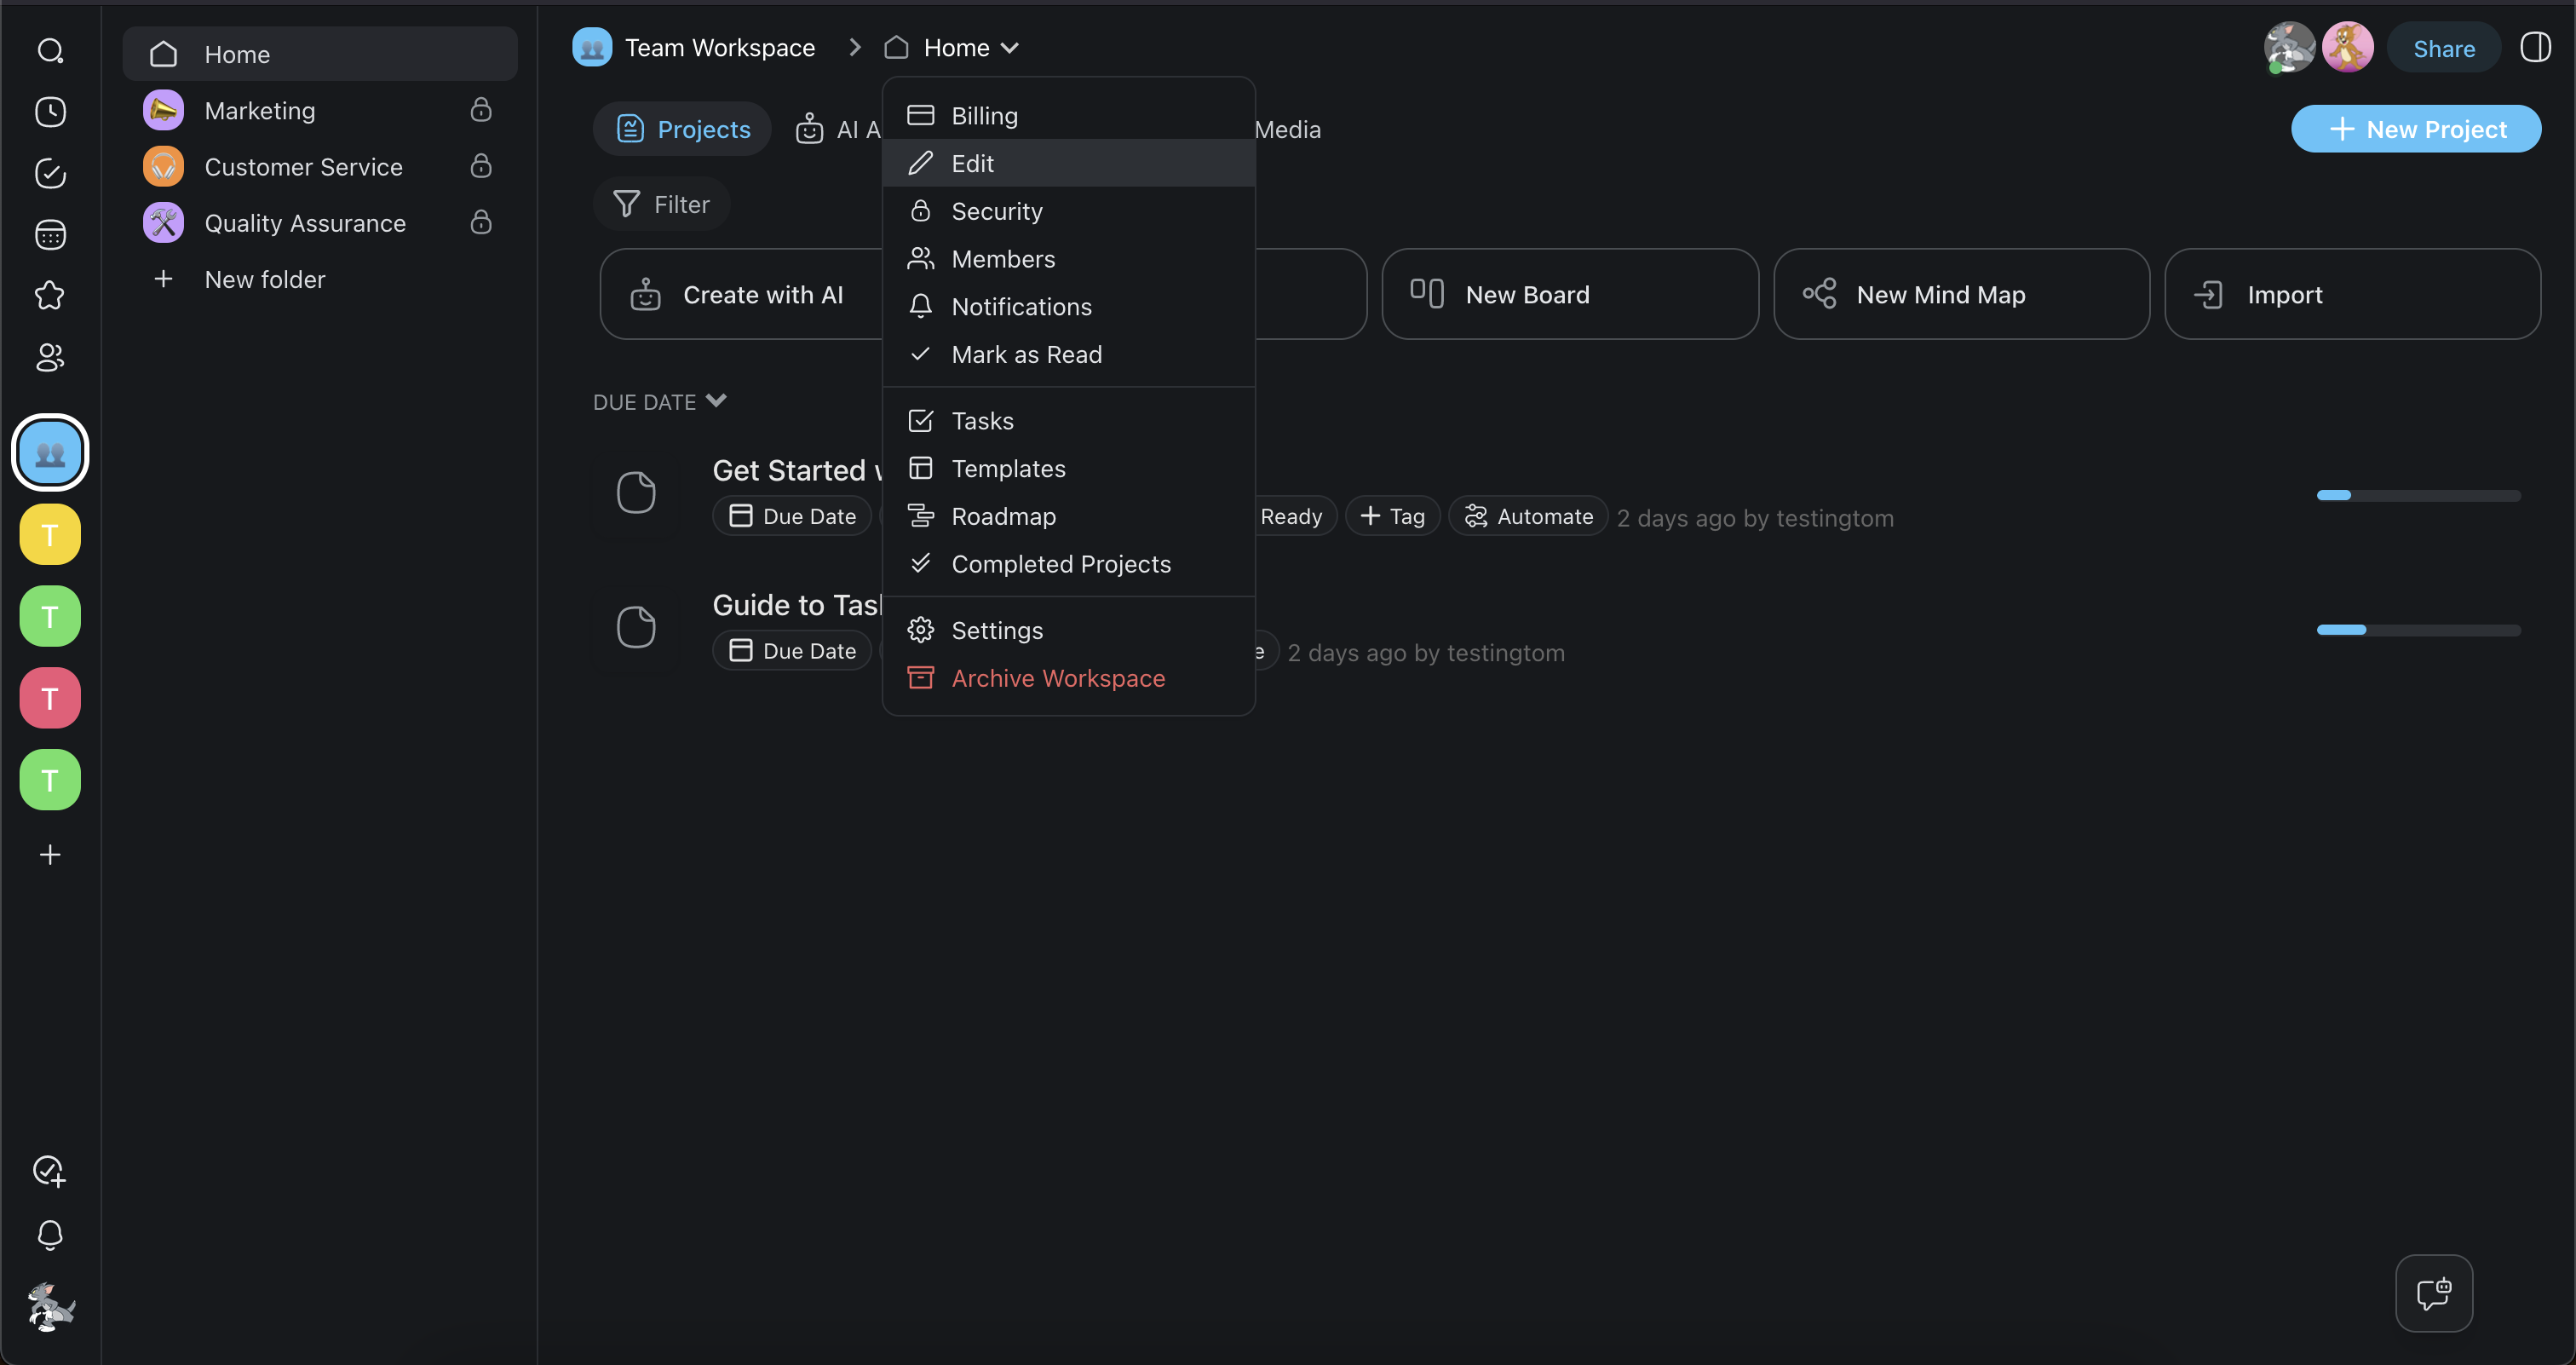Toggle the Marketing folder lock icon

(x=481, y=110)
